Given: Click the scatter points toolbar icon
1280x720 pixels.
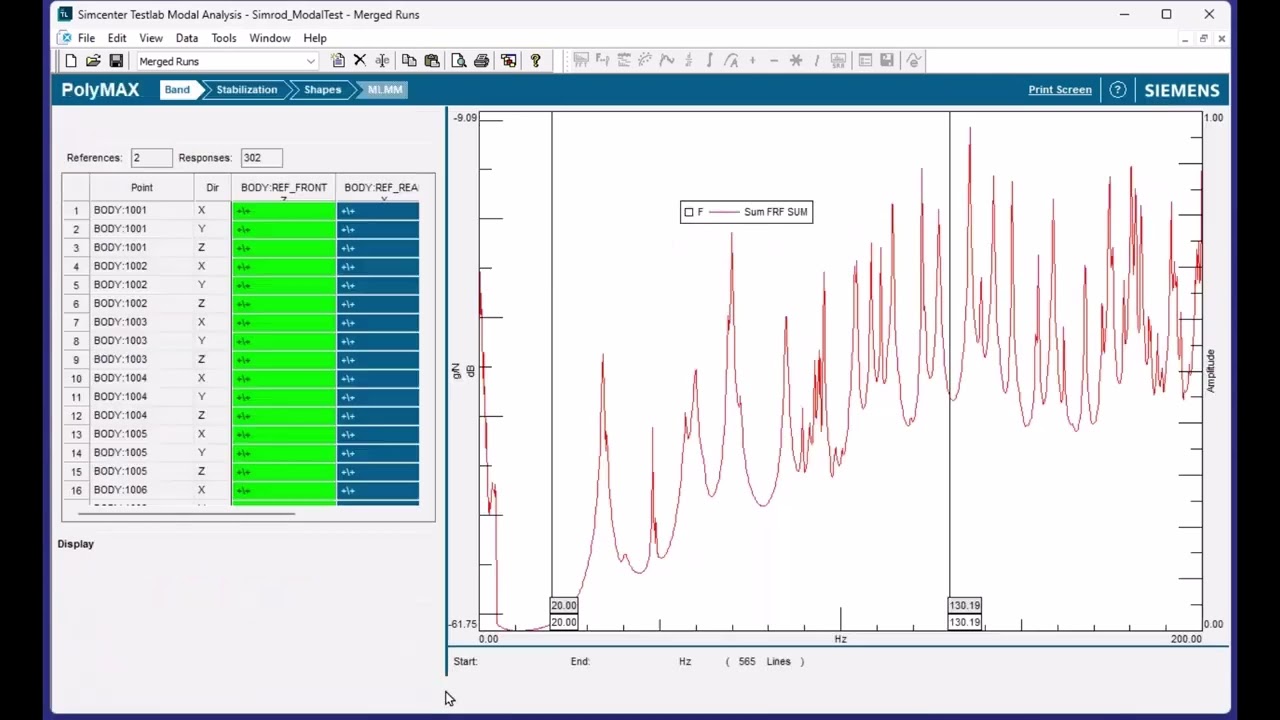Looking at the screenshot, I should click(x=645, y=61).
